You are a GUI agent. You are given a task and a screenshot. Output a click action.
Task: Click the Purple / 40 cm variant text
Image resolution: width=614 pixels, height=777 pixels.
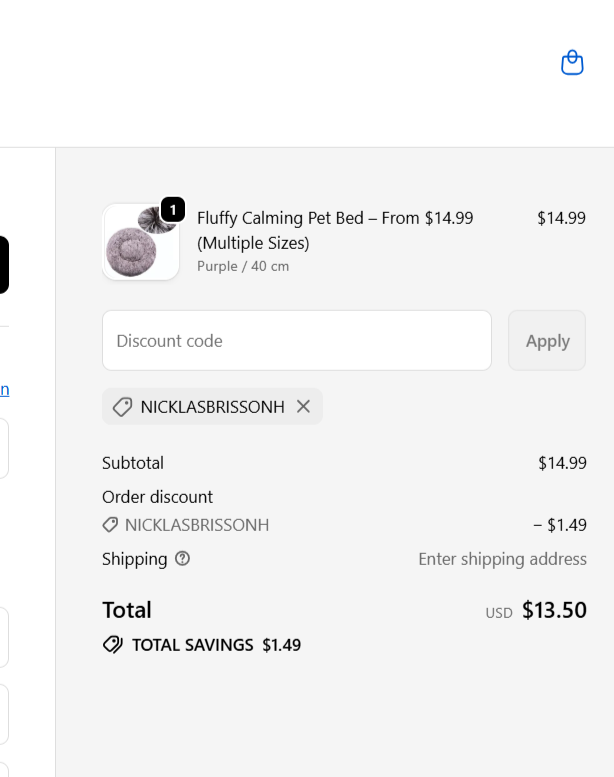click(243, 267)
